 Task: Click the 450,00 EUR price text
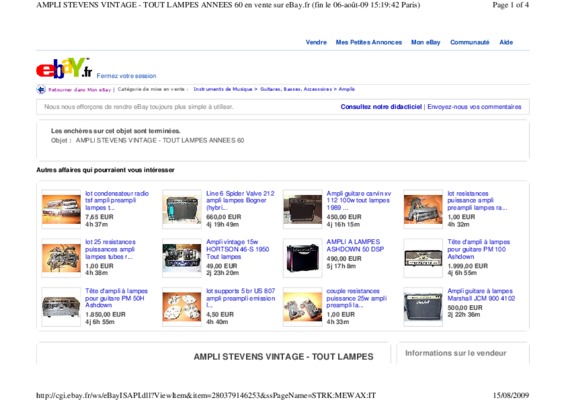coord(344,217)
